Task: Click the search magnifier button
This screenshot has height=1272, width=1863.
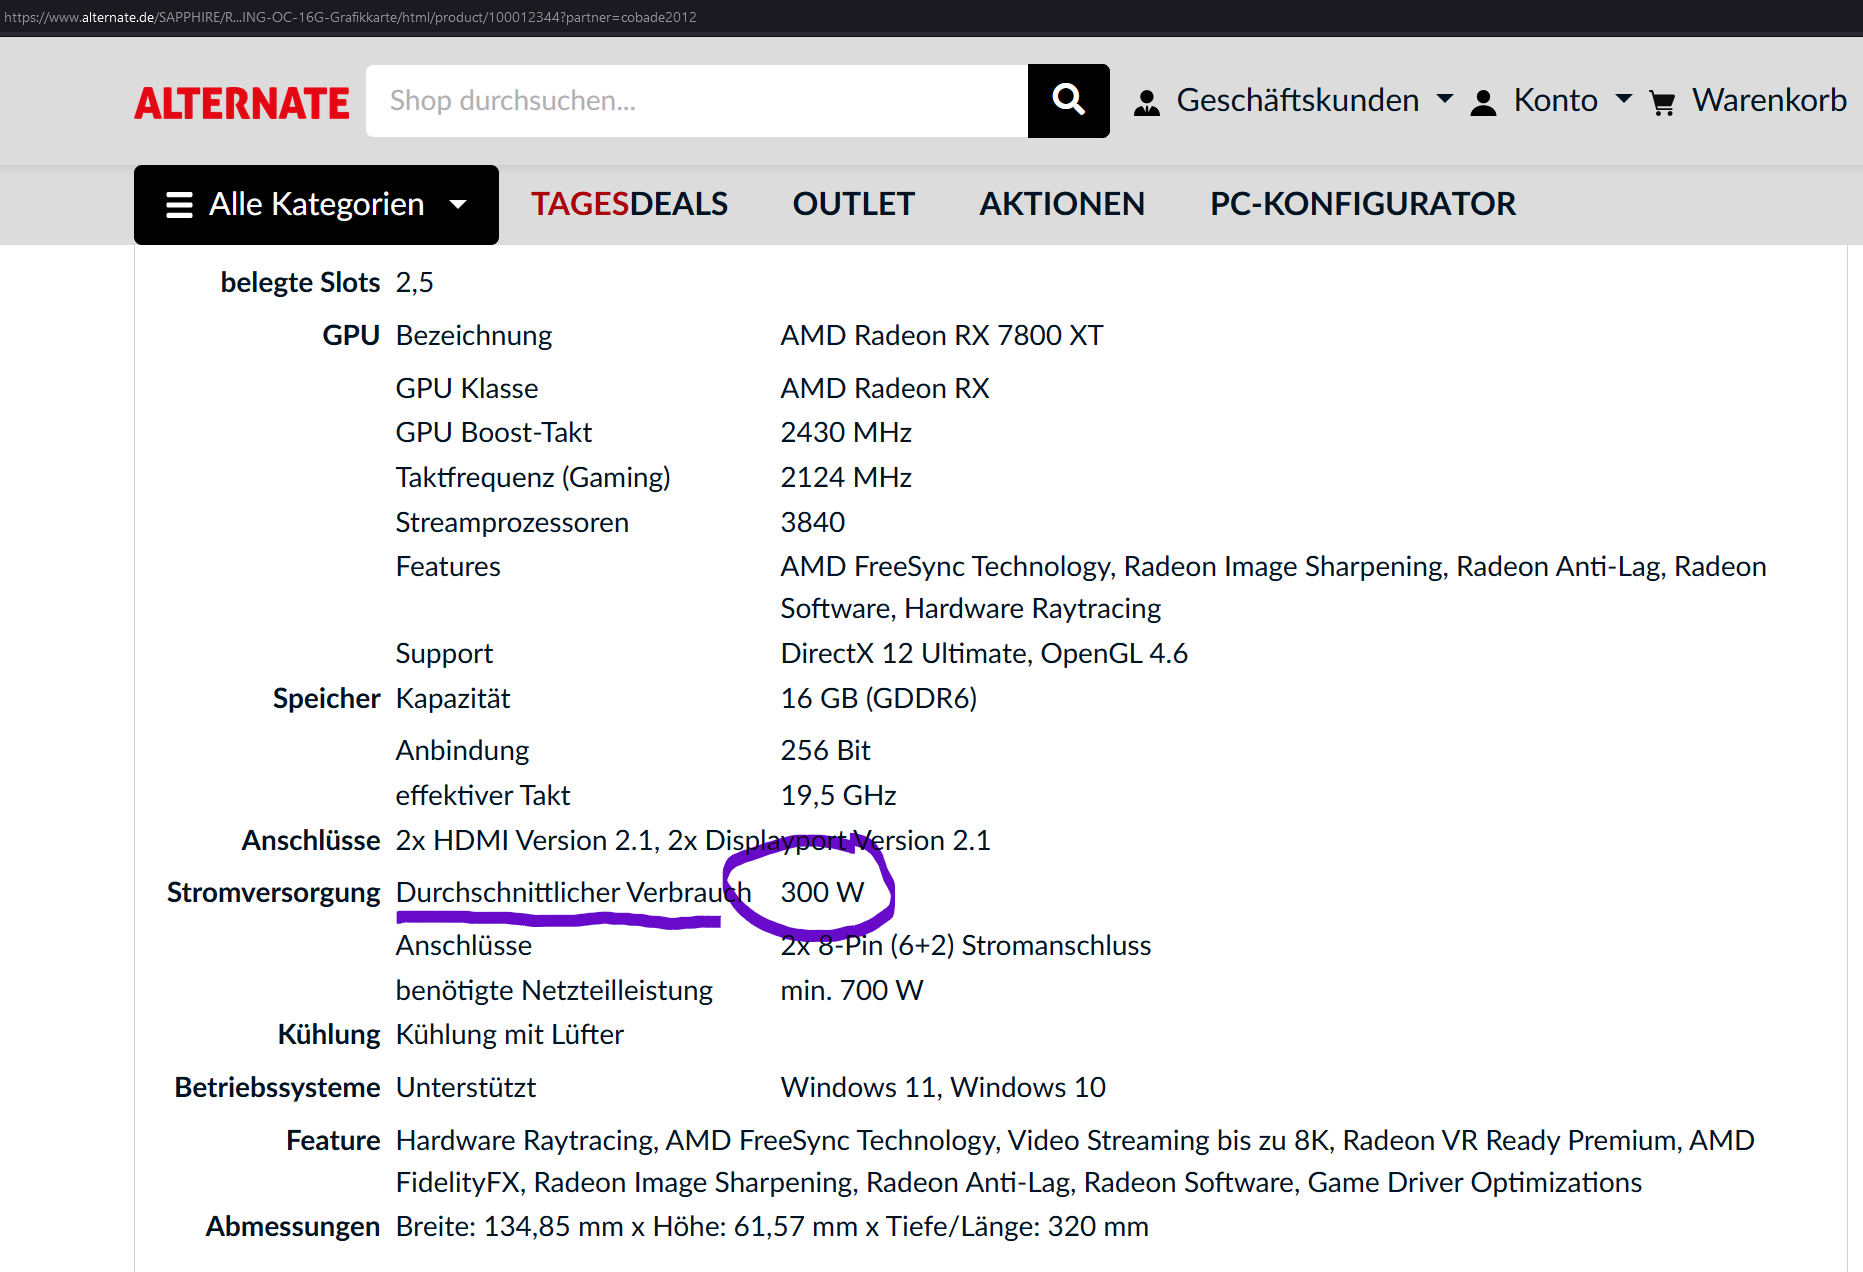Action: tap(1068, 101)
